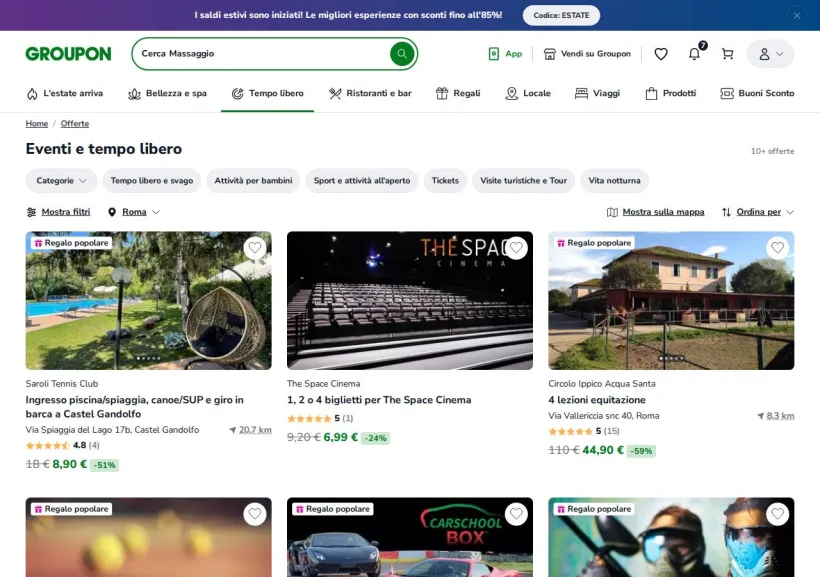820x577 pixels.
Task: Open the Roma location dropdown
Action: coord(134,212)
